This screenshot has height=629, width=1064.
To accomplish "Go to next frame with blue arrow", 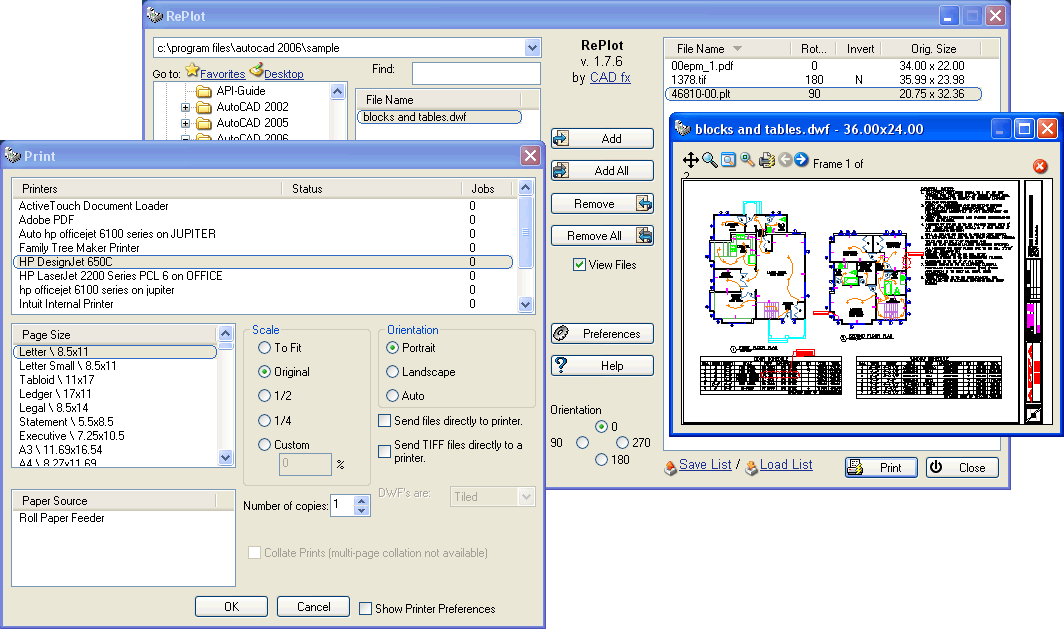I will pos(801,159).
